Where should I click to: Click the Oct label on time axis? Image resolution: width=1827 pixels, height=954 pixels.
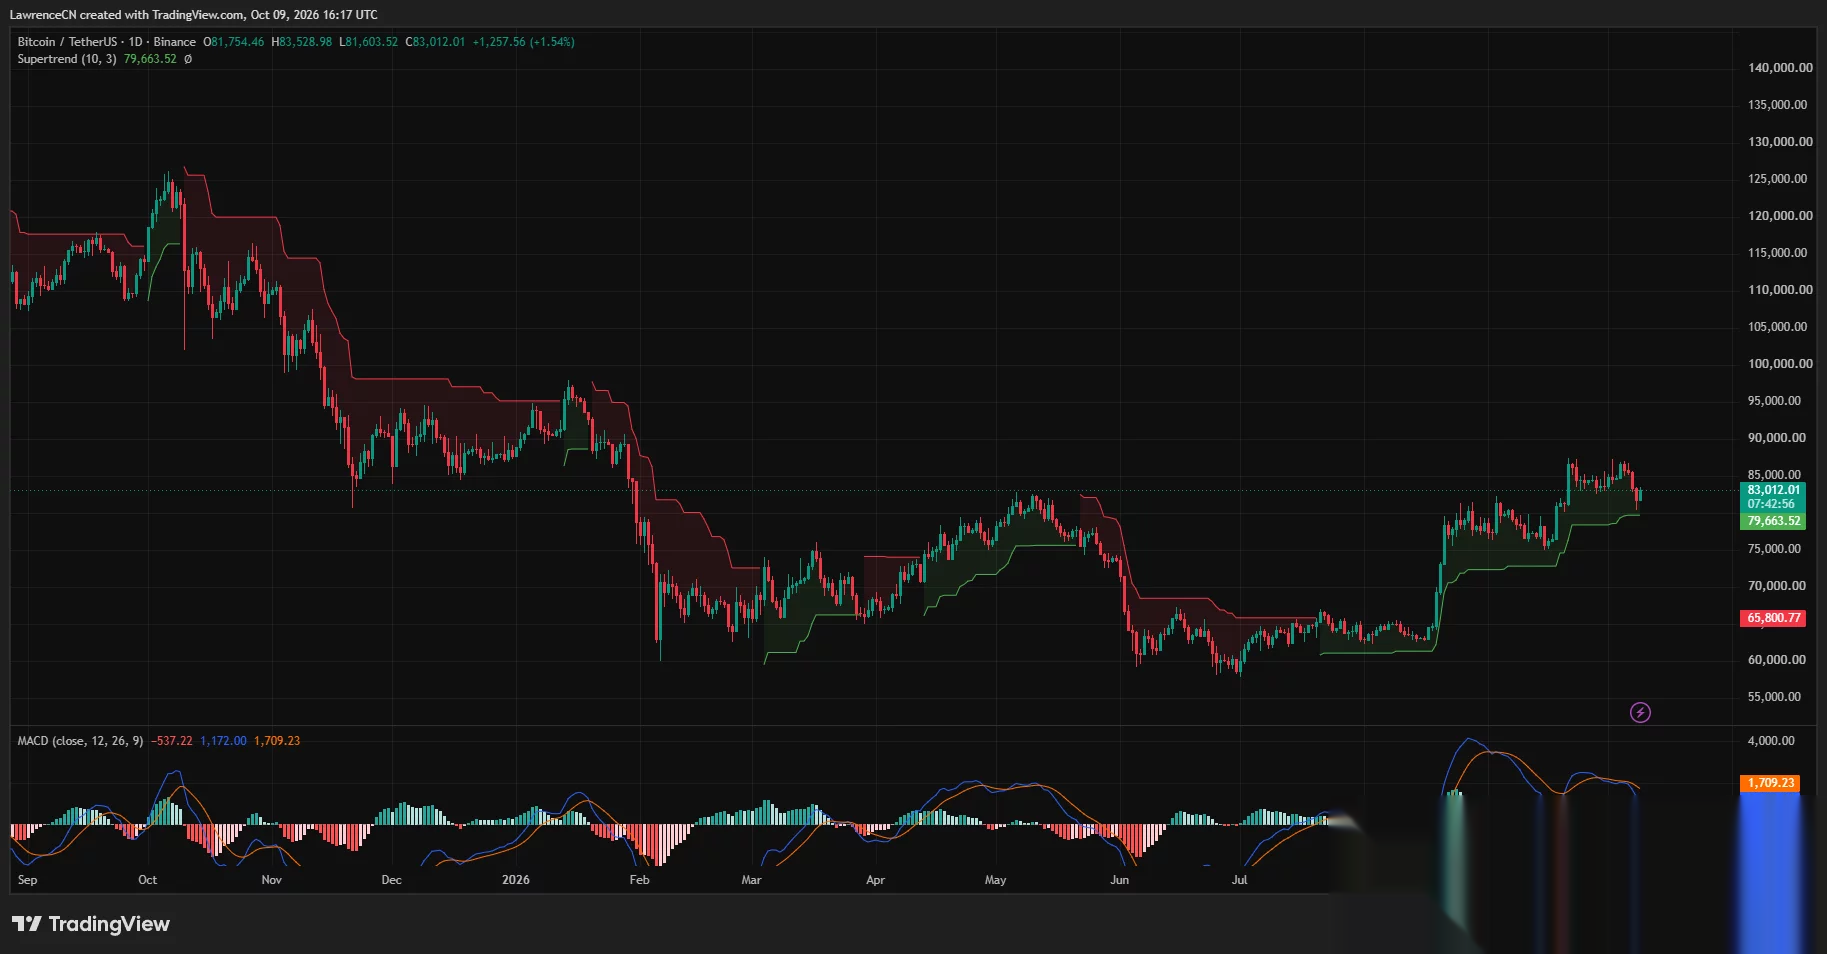pyautogui.click(x=147, y=880)
